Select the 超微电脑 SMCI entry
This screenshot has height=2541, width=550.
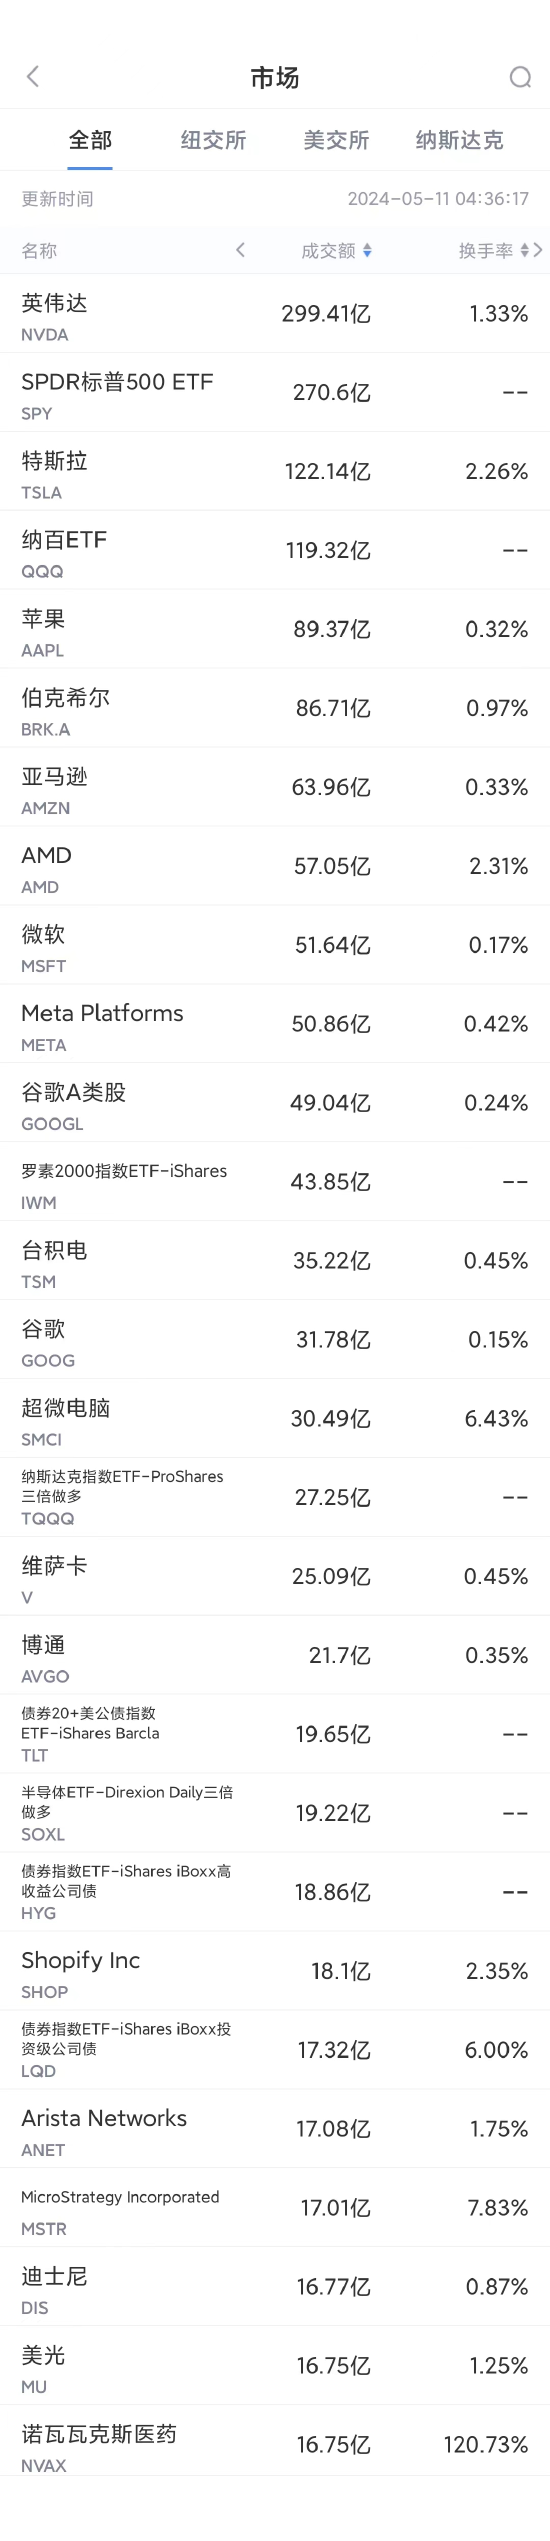pyautogui.click(x=275, y=1420)
